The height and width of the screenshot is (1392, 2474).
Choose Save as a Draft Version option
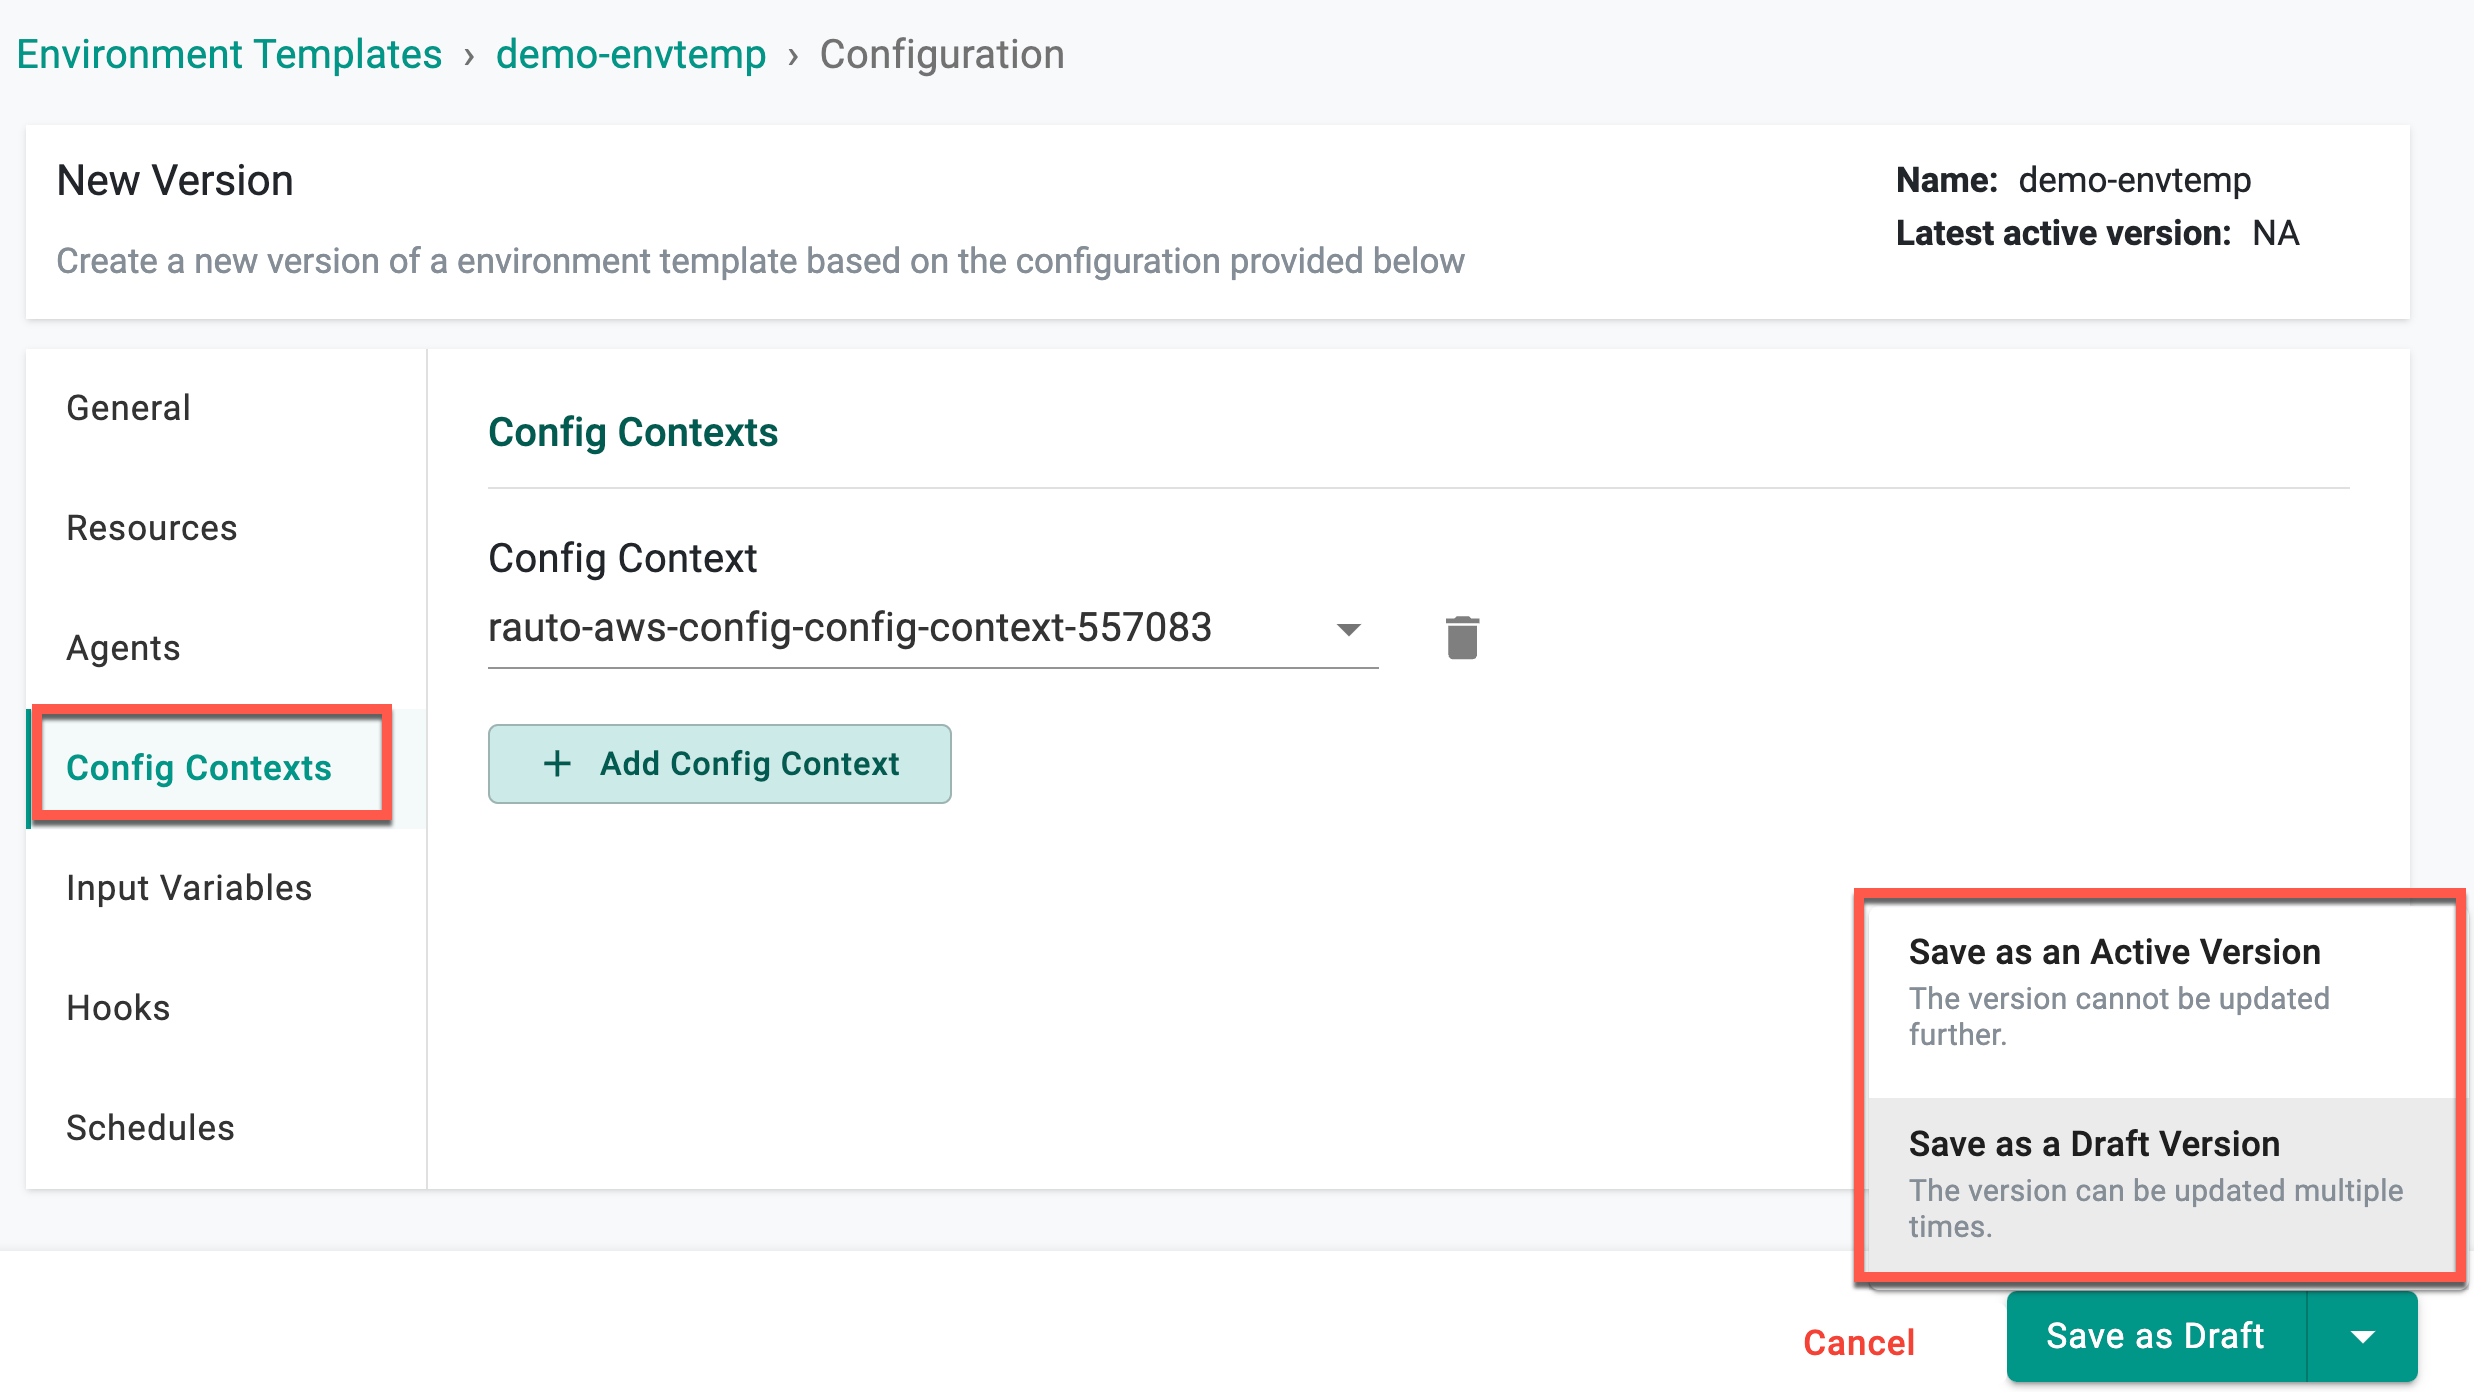(x=2161, y=1185)
